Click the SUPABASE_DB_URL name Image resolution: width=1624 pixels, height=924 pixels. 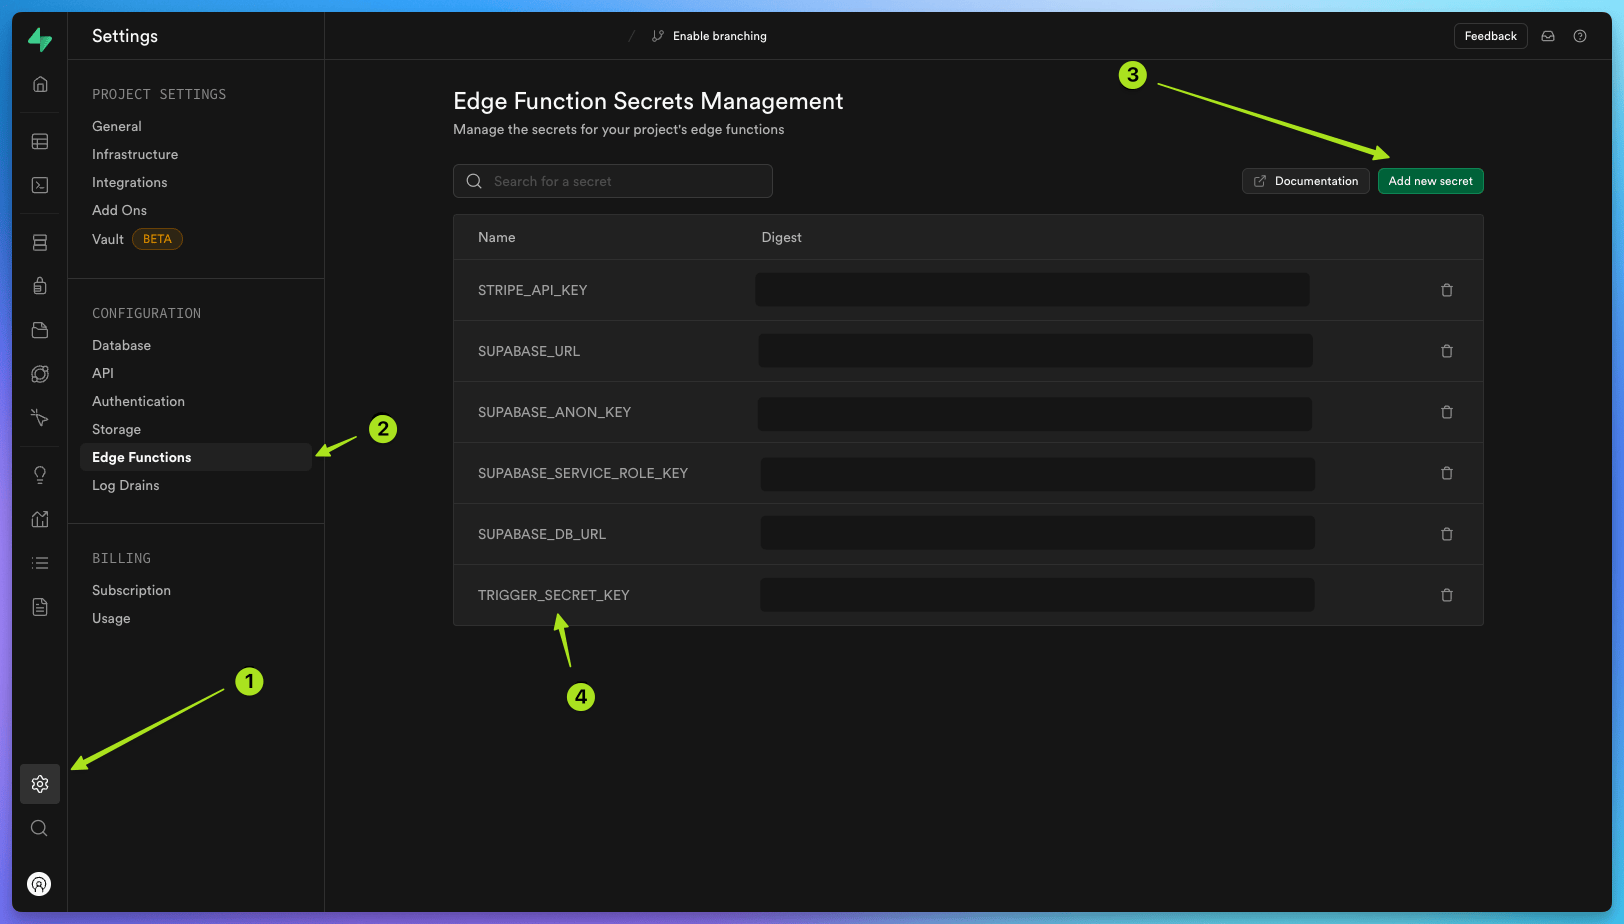pyautogui.click(x=542, y=534)
